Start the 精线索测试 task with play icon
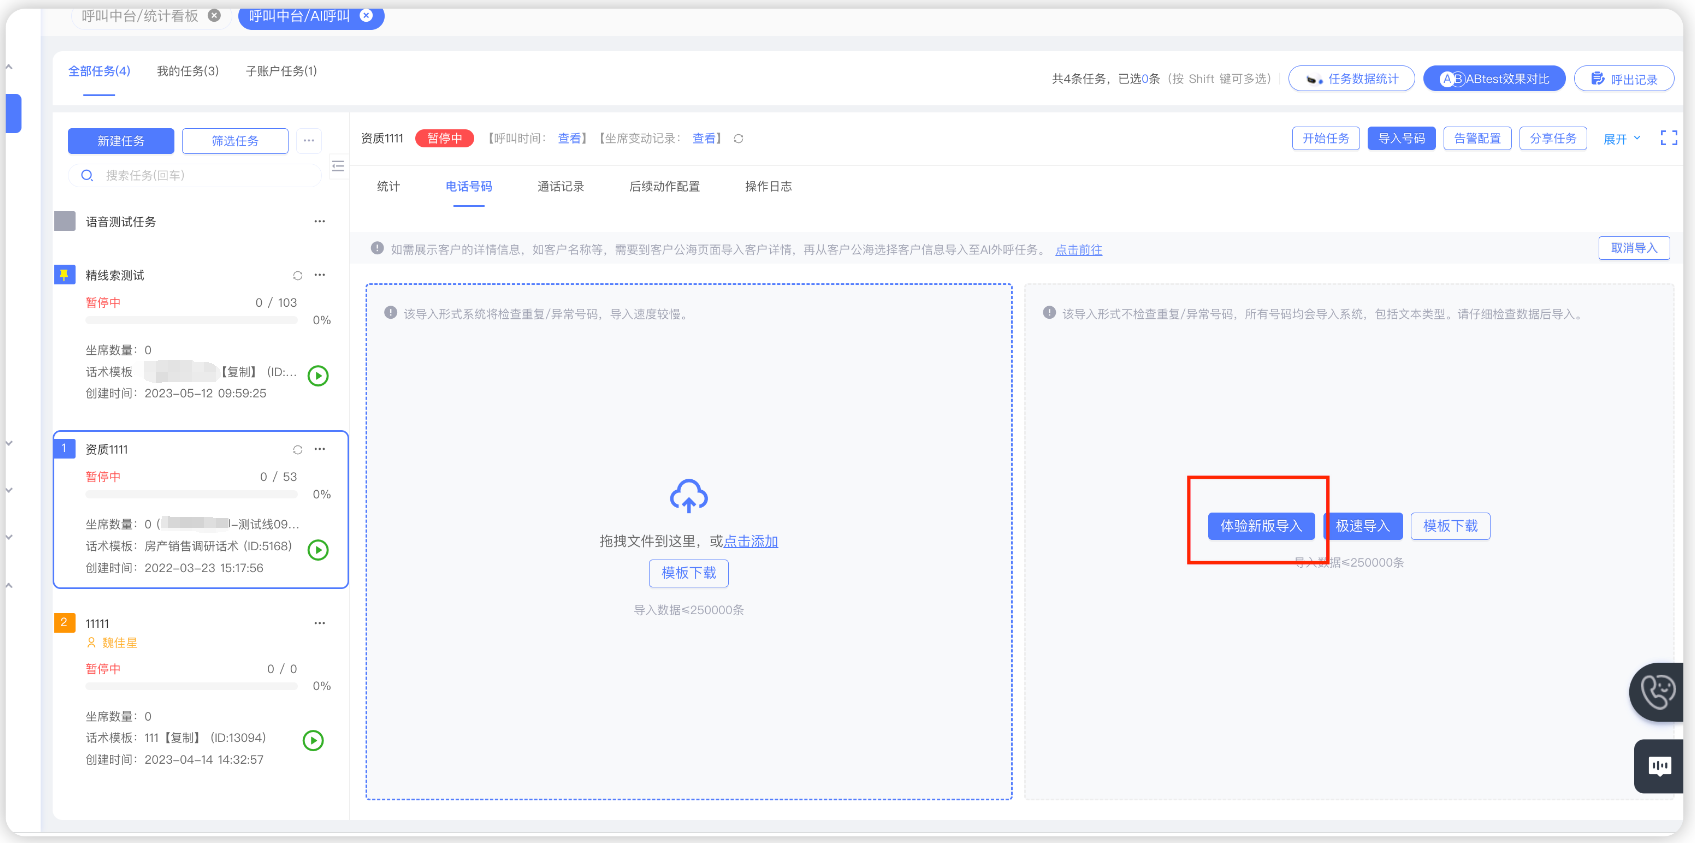 pos(318,376)
